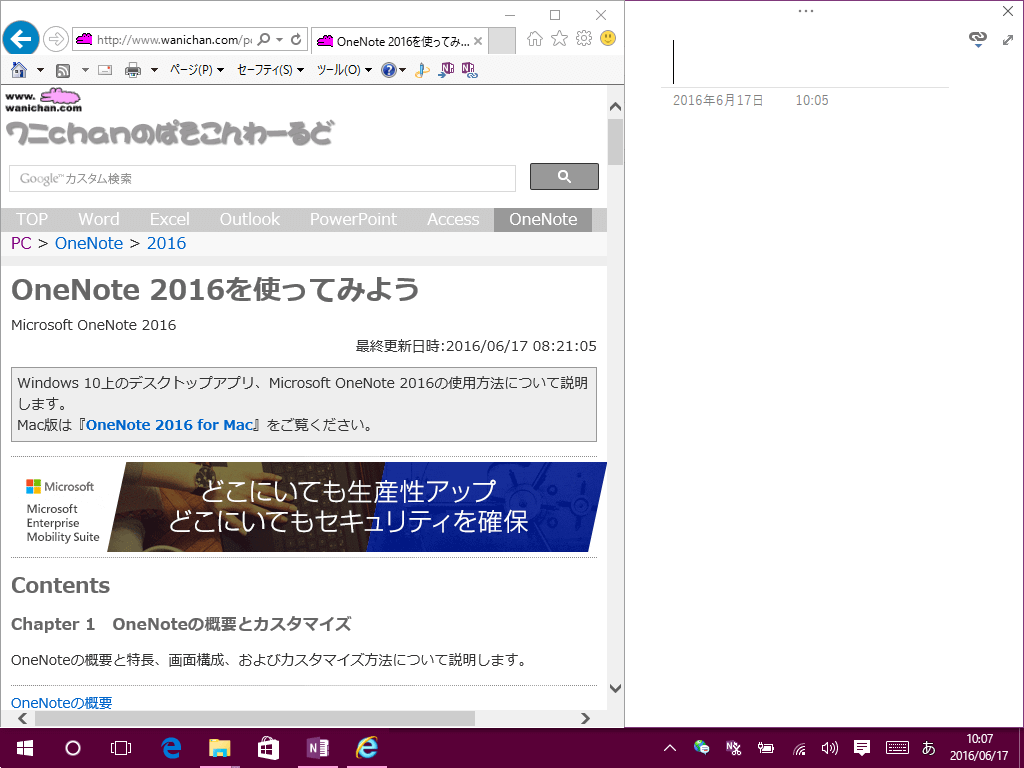Open the Store icon on taskbar
Viewport: 1024px width, 768px height.
click(x=268, y=748)
